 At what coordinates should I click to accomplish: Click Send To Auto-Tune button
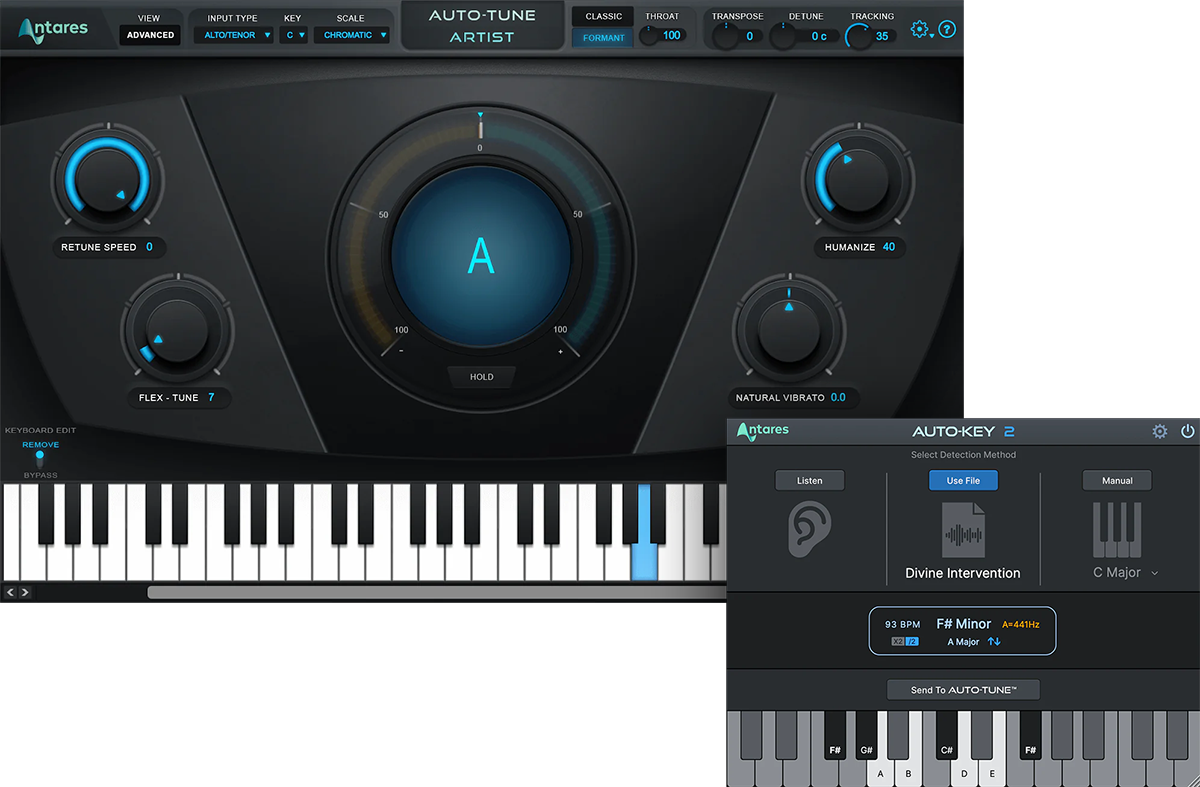[963, 690]
